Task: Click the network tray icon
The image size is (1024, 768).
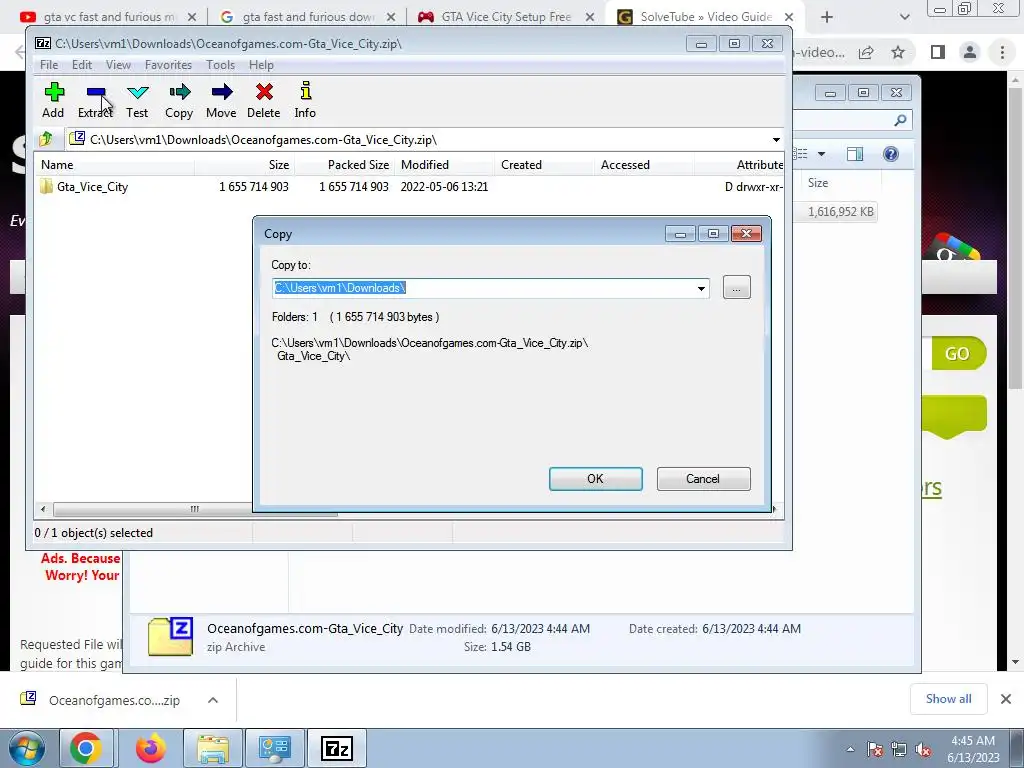Action: pyautogui.click(x=899, y=750)
